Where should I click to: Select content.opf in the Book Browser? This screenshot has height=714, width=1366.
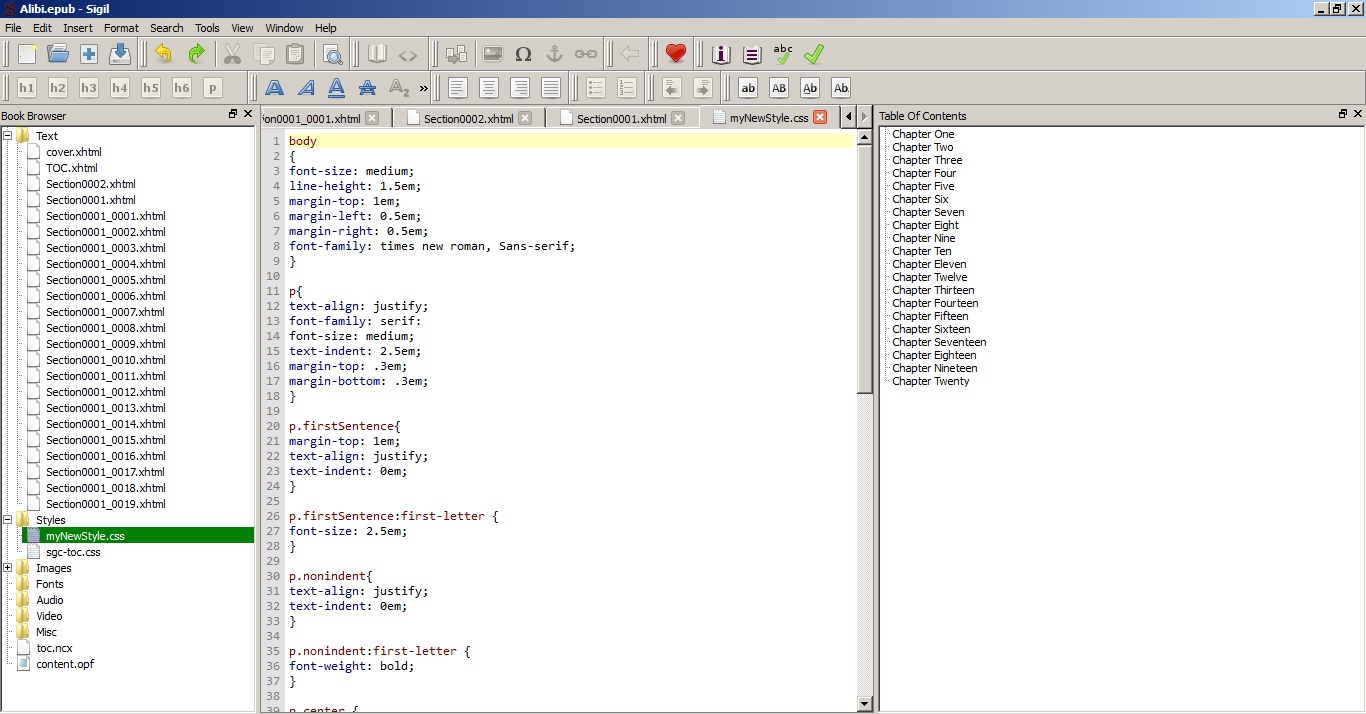click(65, 664)
